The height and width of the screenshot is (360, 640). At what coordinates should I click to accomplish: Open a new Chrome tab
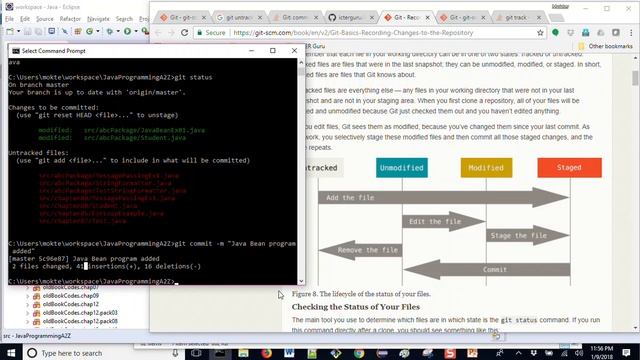[556, 18]
